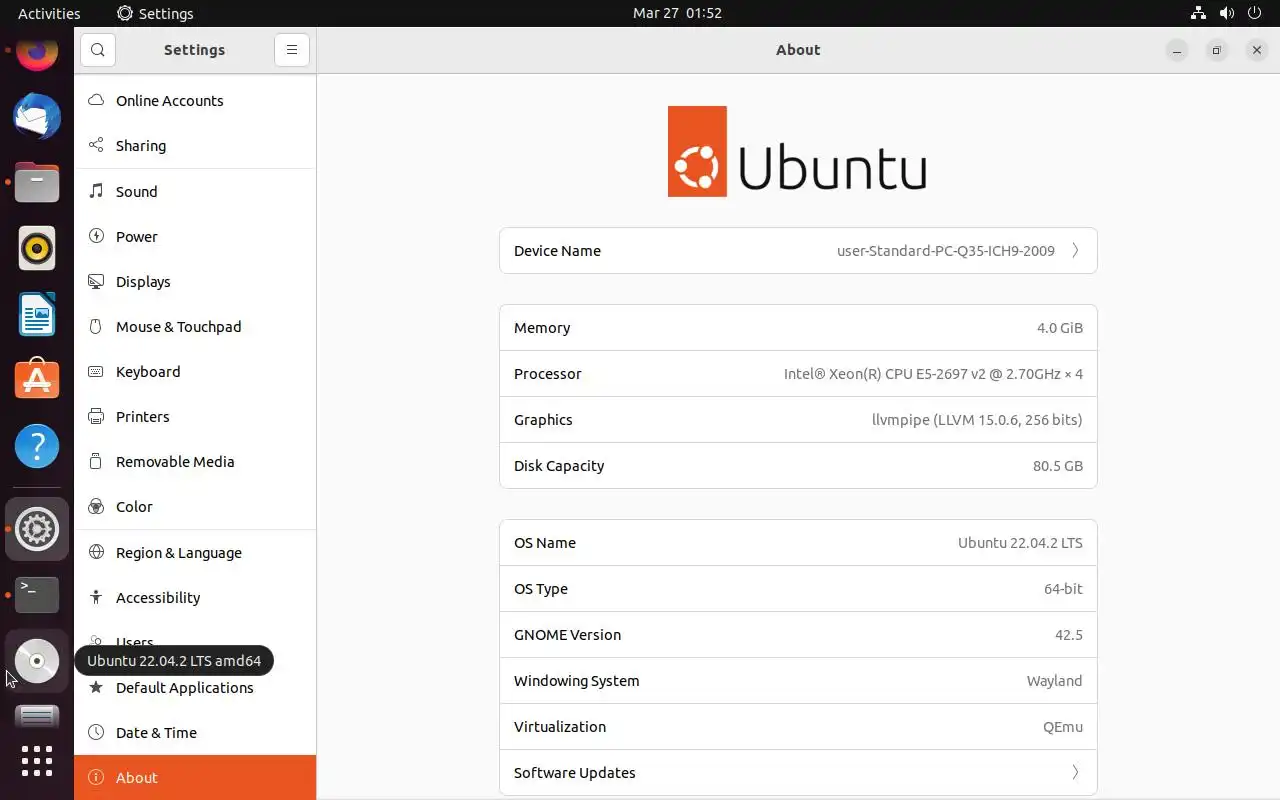The height and width of the screenshot is (800, 1280).
Task: Open Files manager from the dock
Action: click(x=37, y=182)
